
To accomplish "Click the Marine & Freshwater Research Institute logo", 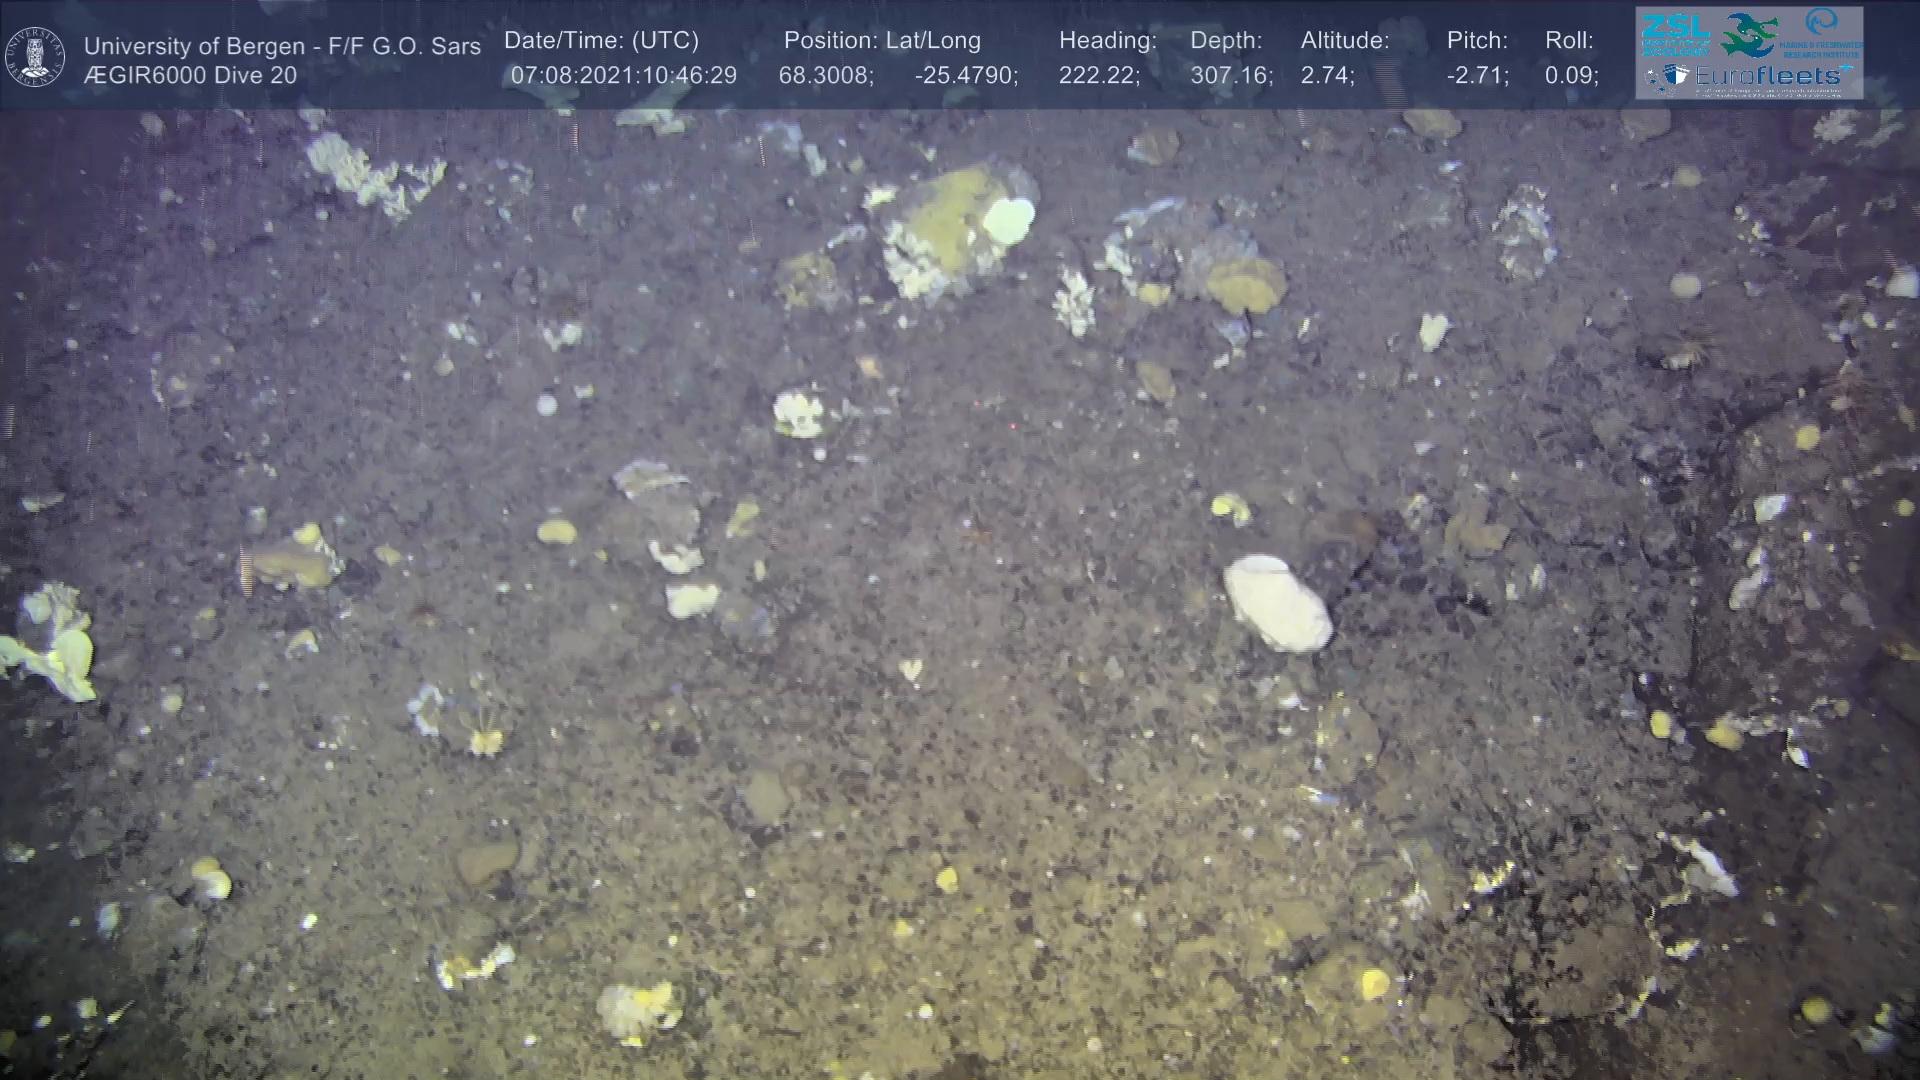I will coord(1824,32).
